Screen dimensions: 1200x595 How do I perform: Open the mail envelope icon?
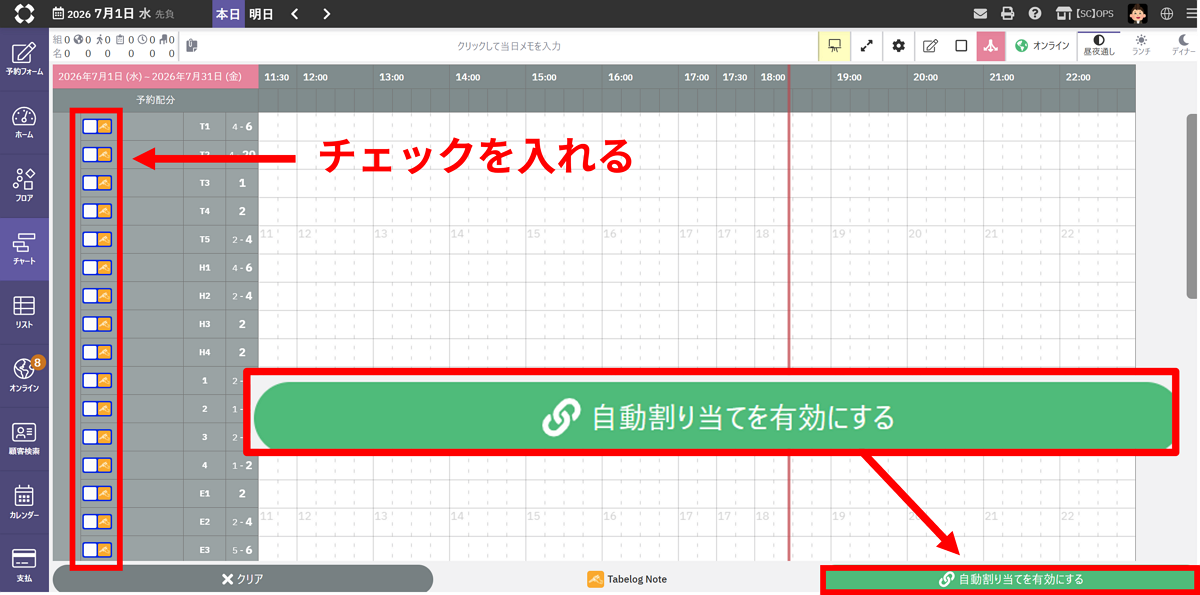[x=981, y=14]
